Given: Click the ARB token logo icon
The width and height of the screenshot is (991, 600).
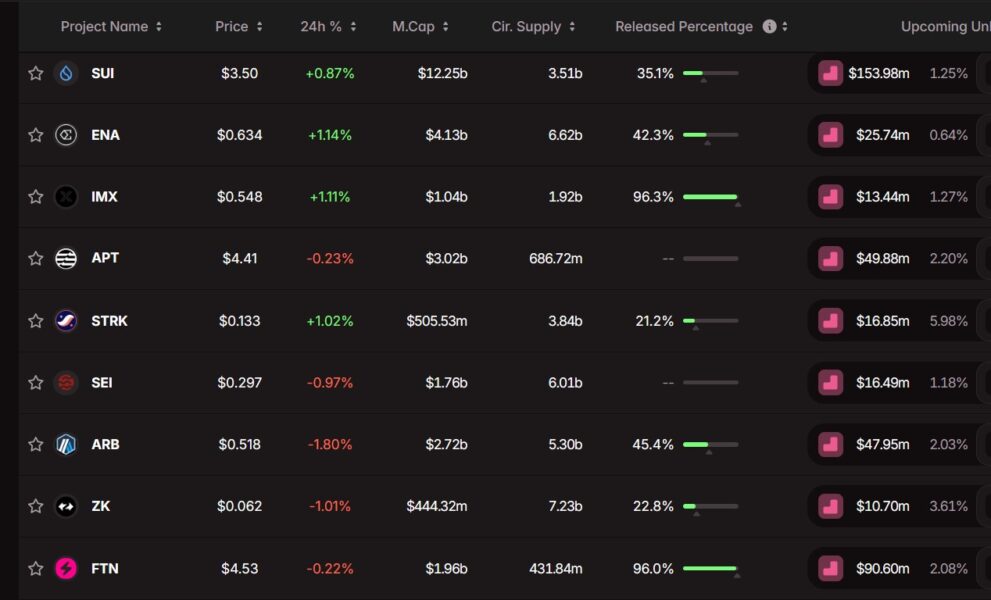Looking at the screenshot, I should [x=66, y=444].
